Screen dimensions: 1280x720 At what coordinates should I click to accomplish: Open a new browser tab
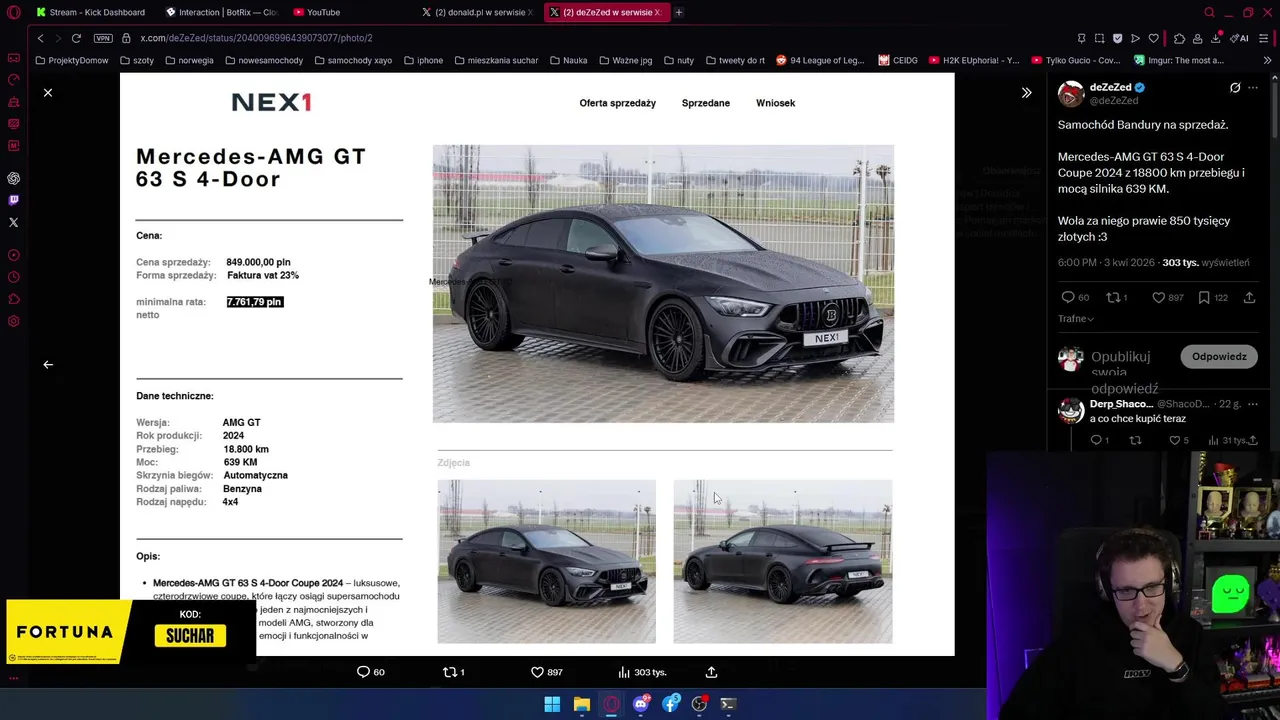click(x=678, y=12)
